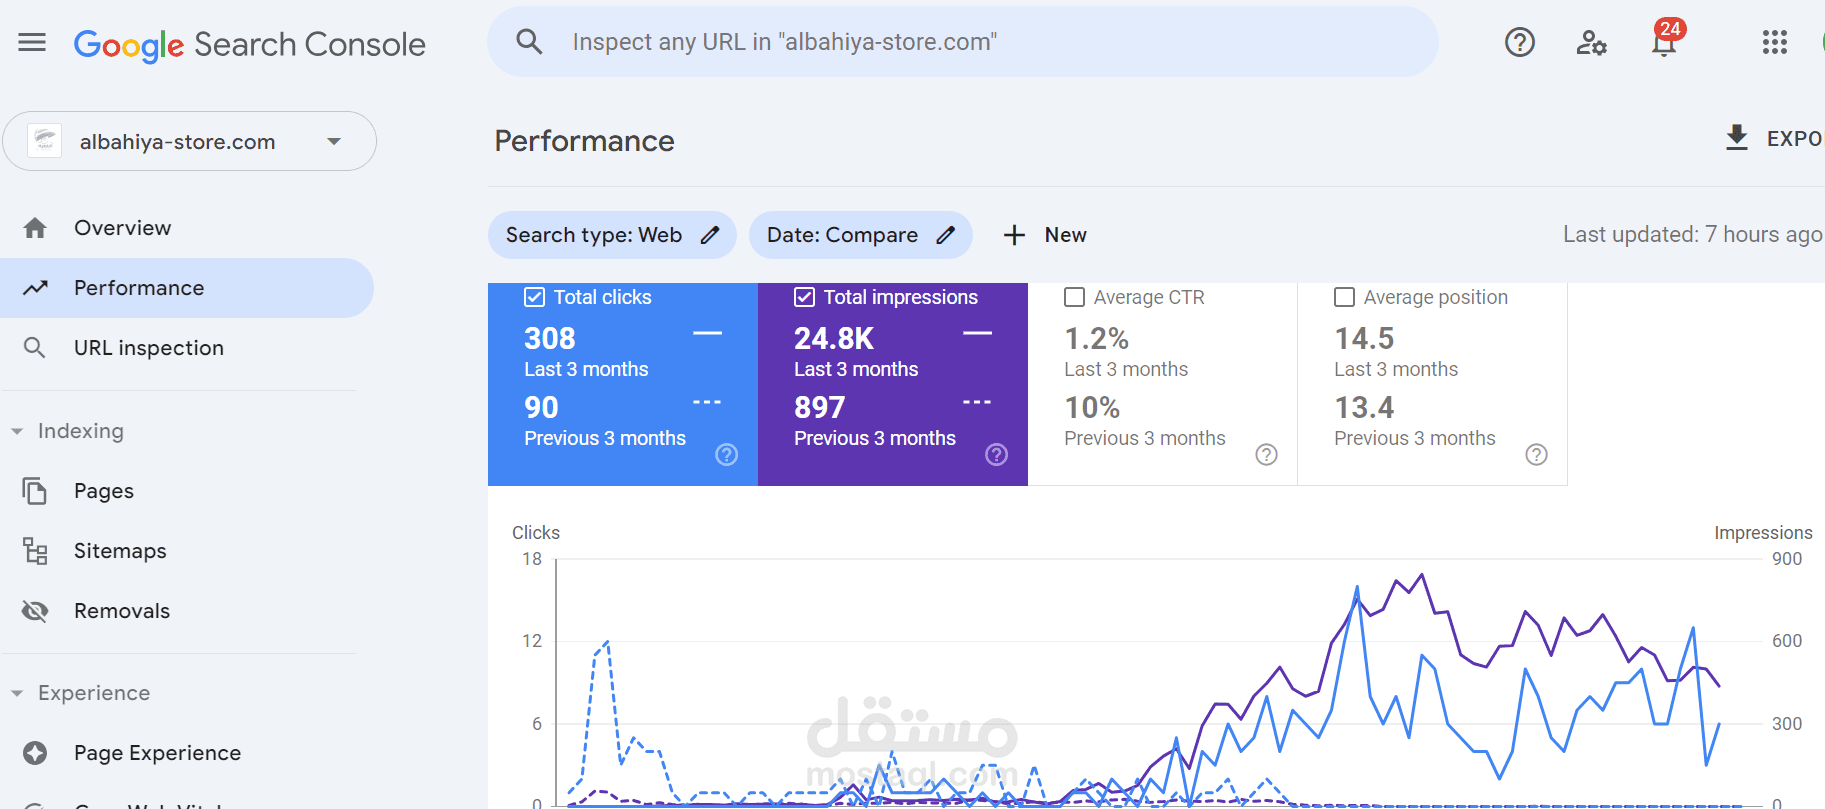Viewport: 1825px width, 809px height.
Task: Click the export download icon
Action: pos(1737,138)
